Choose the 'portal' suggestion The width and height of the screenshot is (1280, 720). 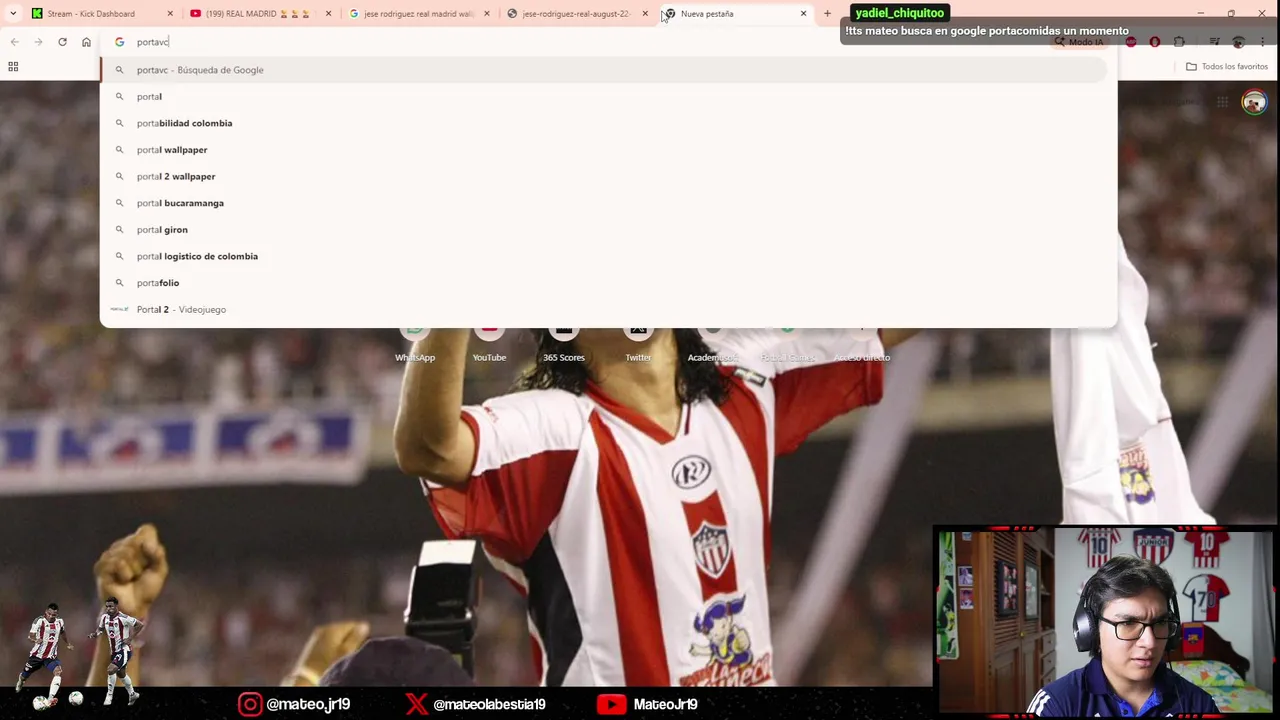(x=608, y=97)
